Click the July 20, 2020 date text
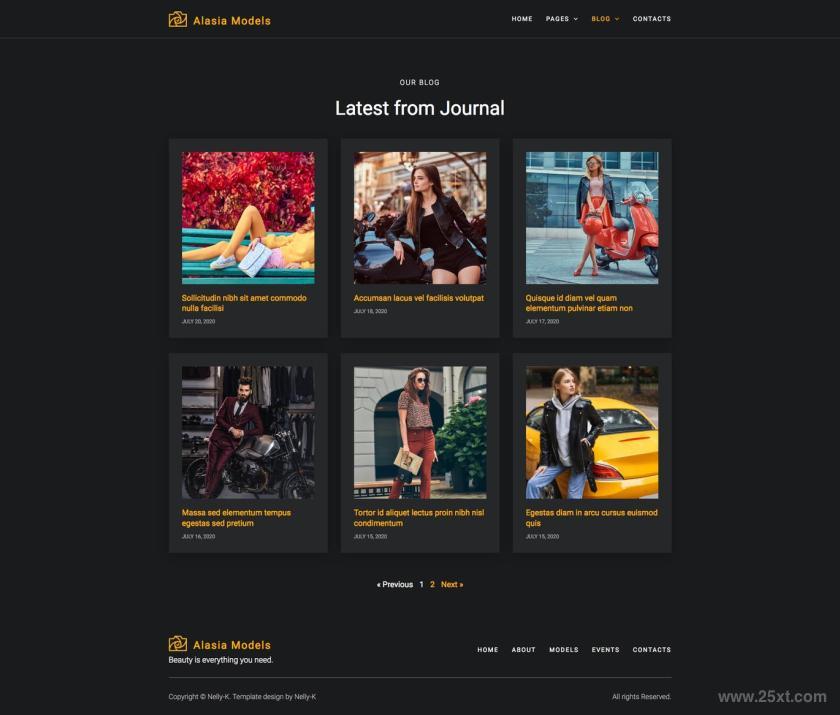 tap(198, 321)
